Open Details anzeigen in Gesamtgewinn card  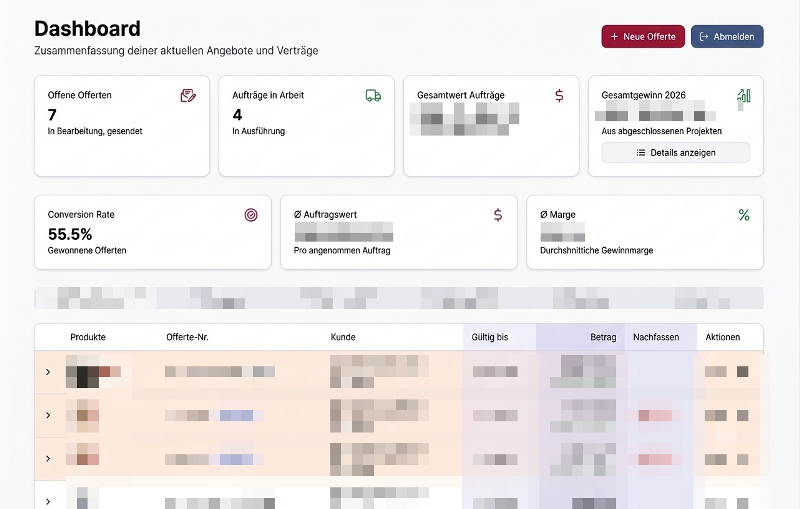[x=676, y=152]
